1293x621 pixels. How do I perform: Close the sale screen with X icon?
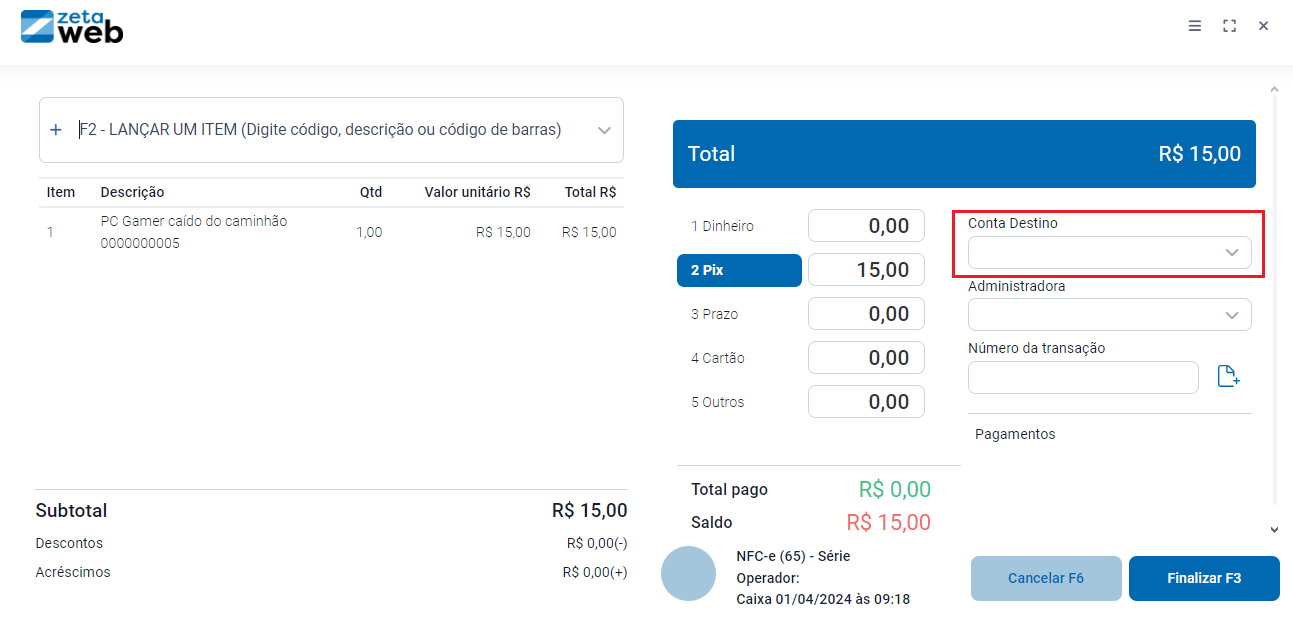1264,26
